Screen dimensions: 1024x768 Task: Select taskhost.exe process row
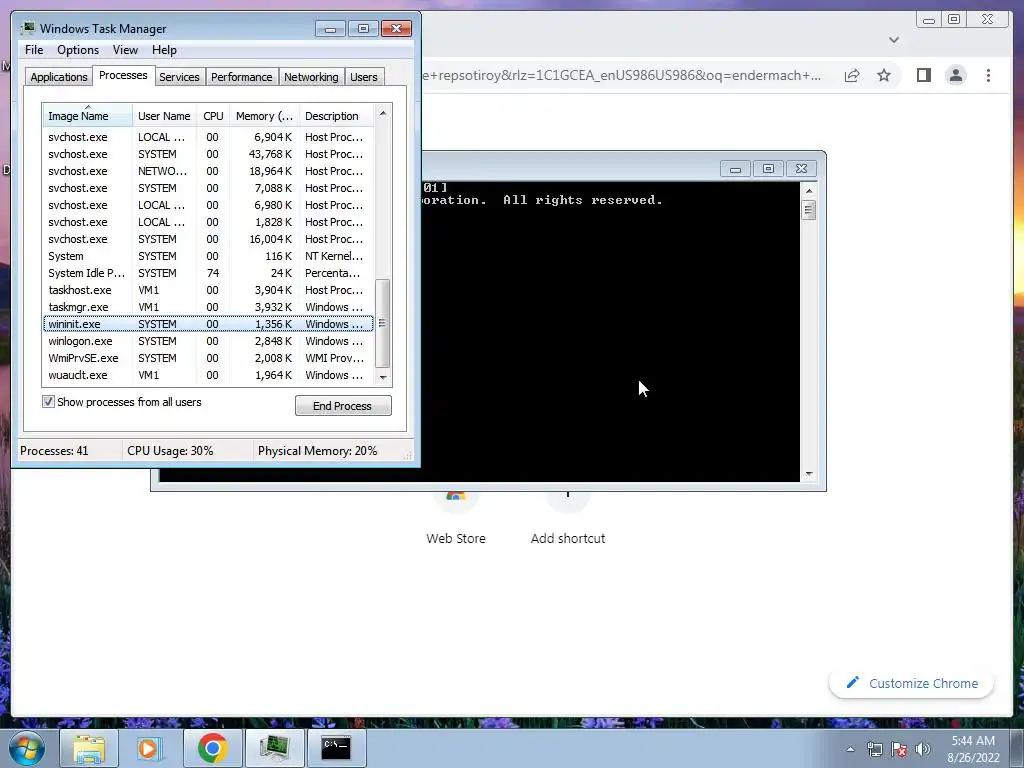click(x=208, y=290)
